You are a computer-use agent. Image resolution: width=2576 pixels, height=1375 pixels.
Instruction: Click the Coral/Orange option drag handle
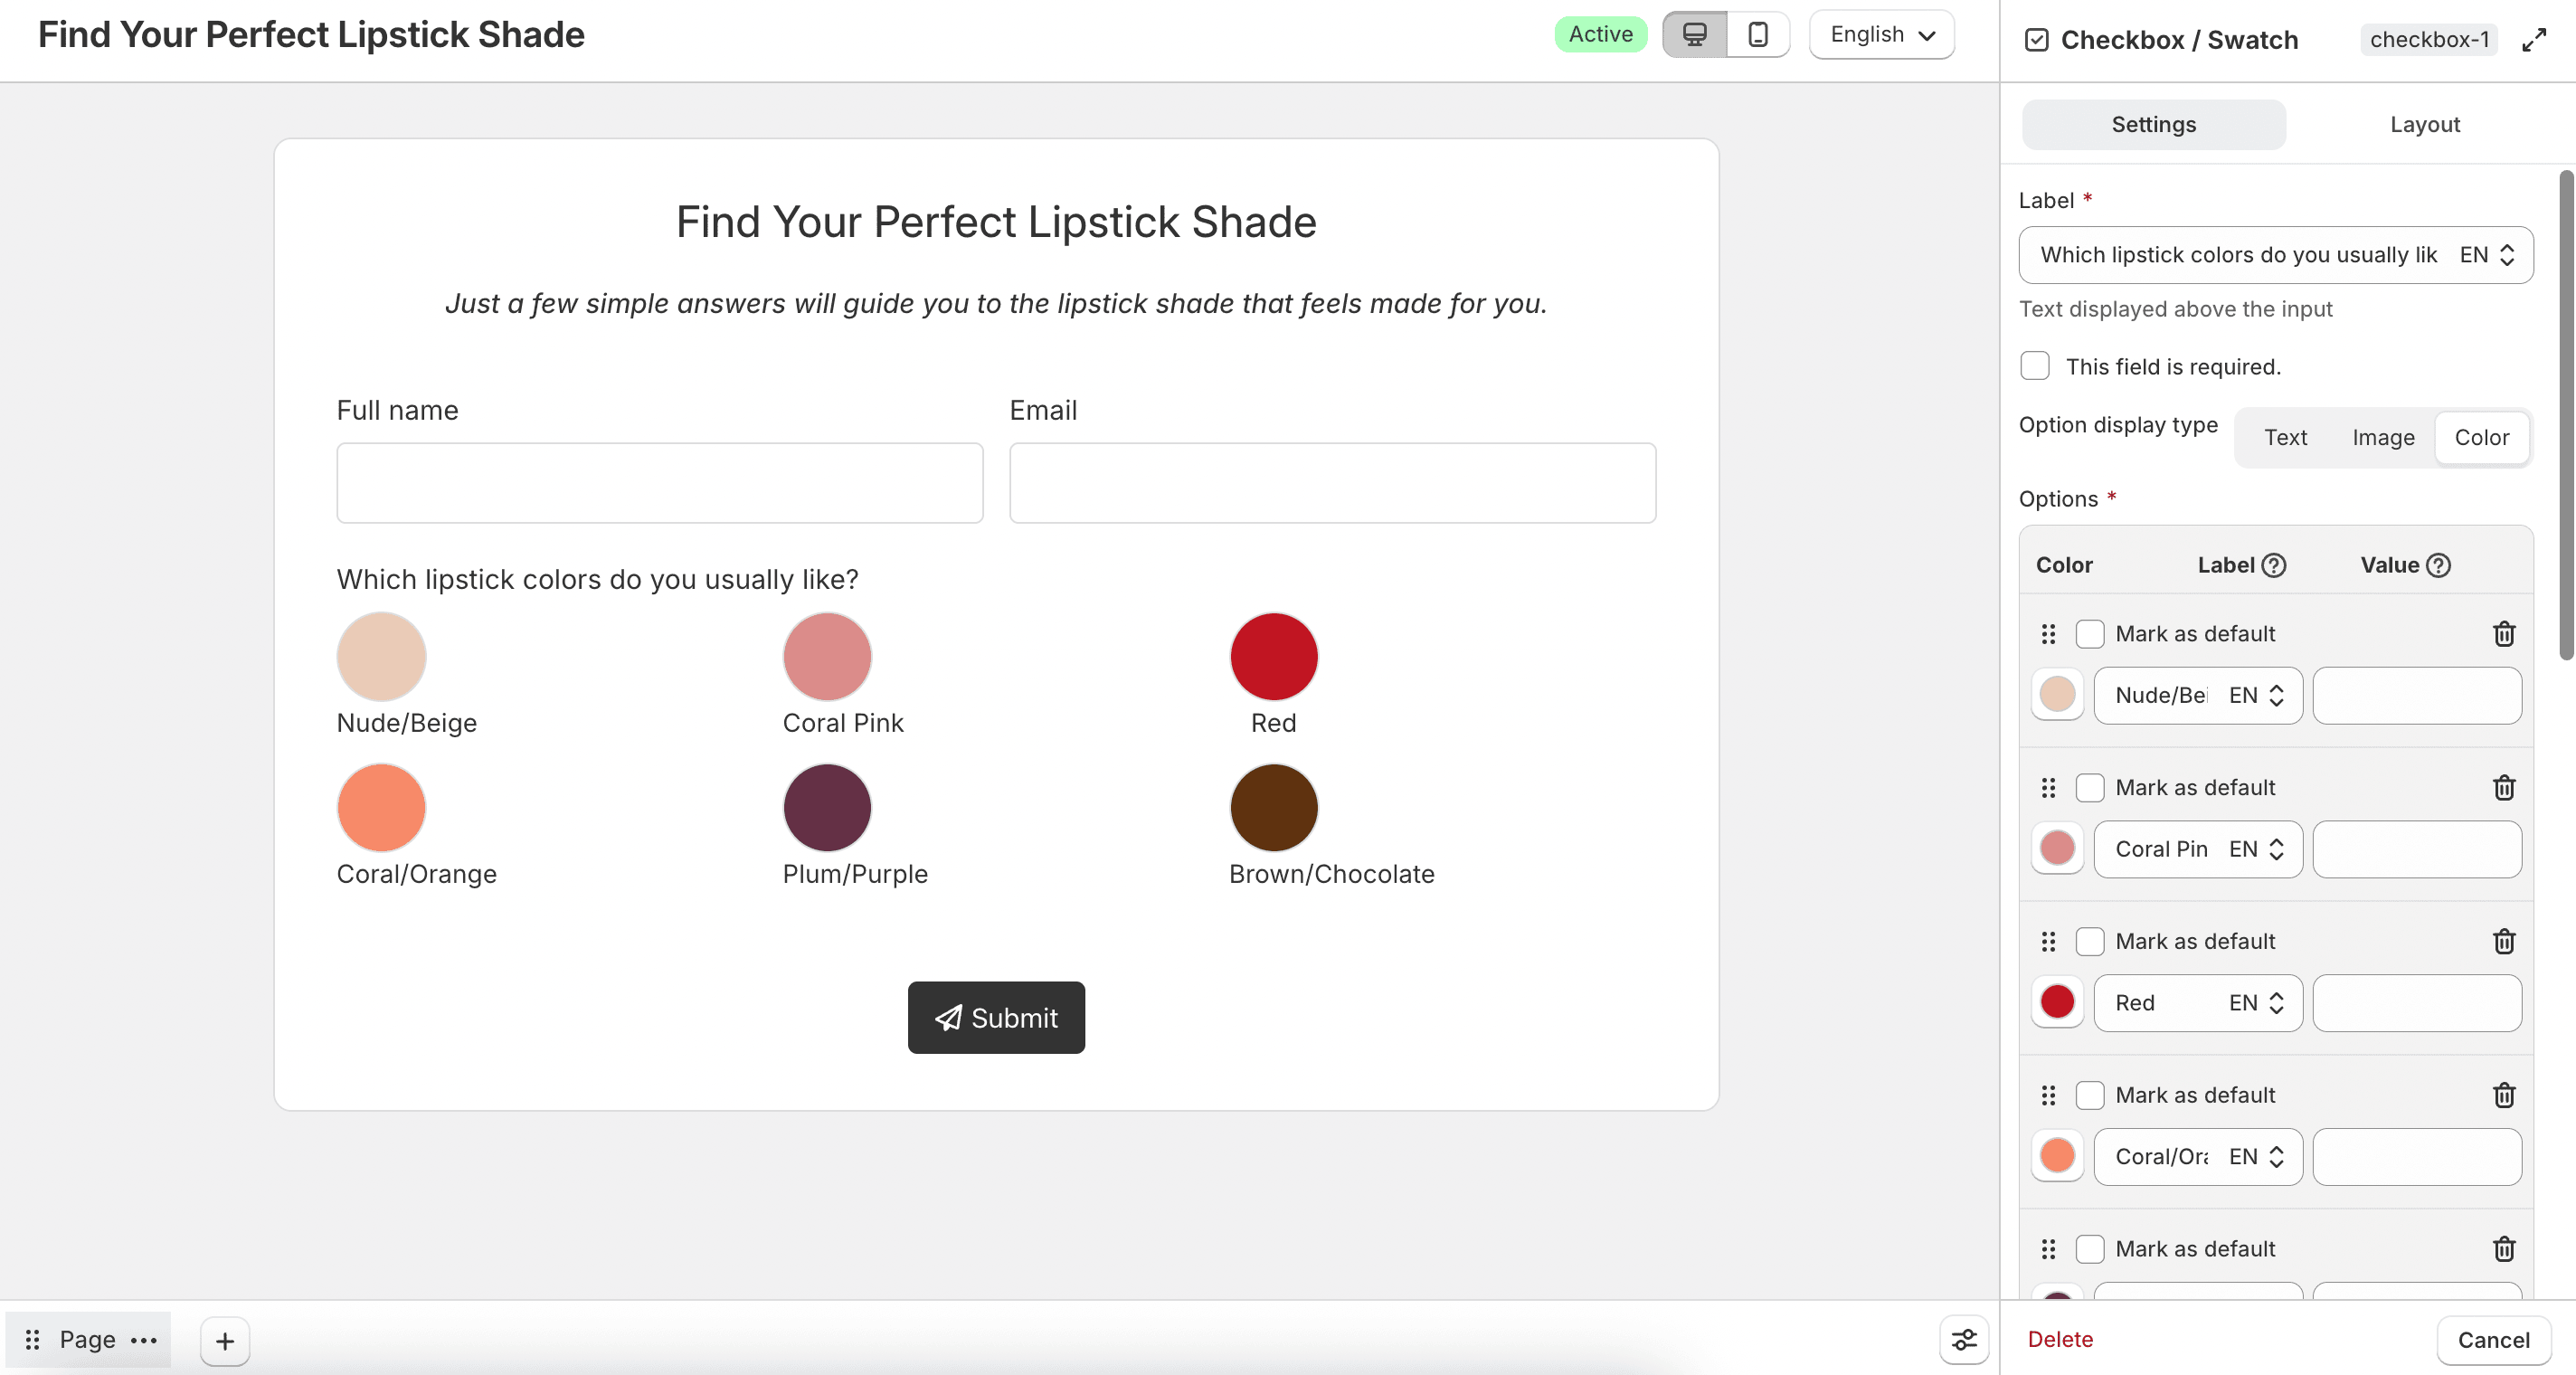coord(2048,1096)
